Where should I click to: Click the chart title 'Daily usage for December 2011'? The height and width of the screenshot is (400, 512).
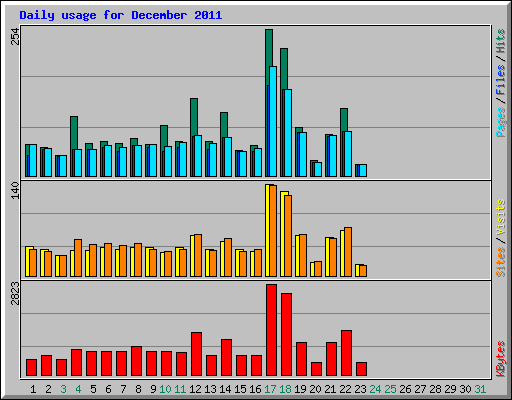pyautogui.click(x=121, y=15)
